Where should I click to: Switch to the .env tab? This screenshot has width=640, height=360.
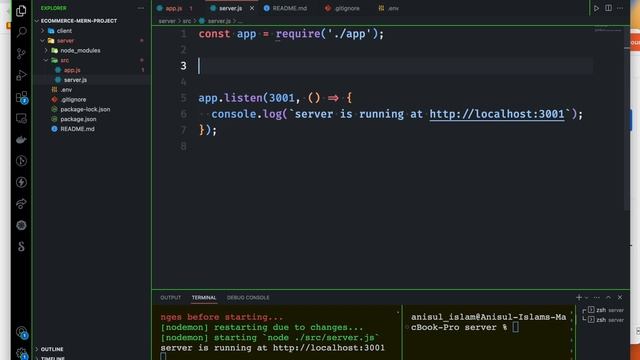[x=393, y=8]
